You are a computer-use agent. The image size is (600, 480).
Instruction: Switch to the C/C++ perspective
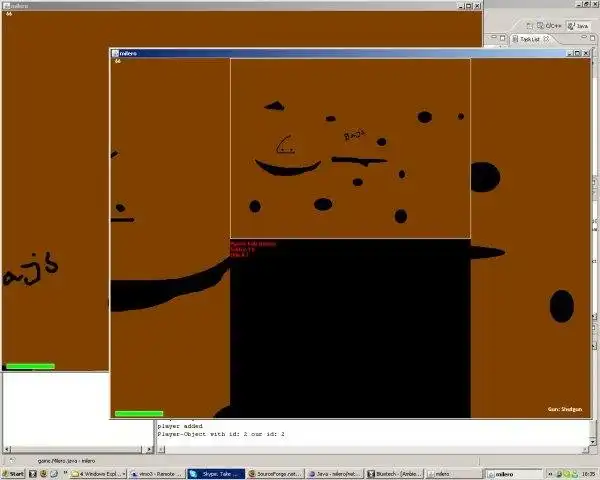pos(549,26)
